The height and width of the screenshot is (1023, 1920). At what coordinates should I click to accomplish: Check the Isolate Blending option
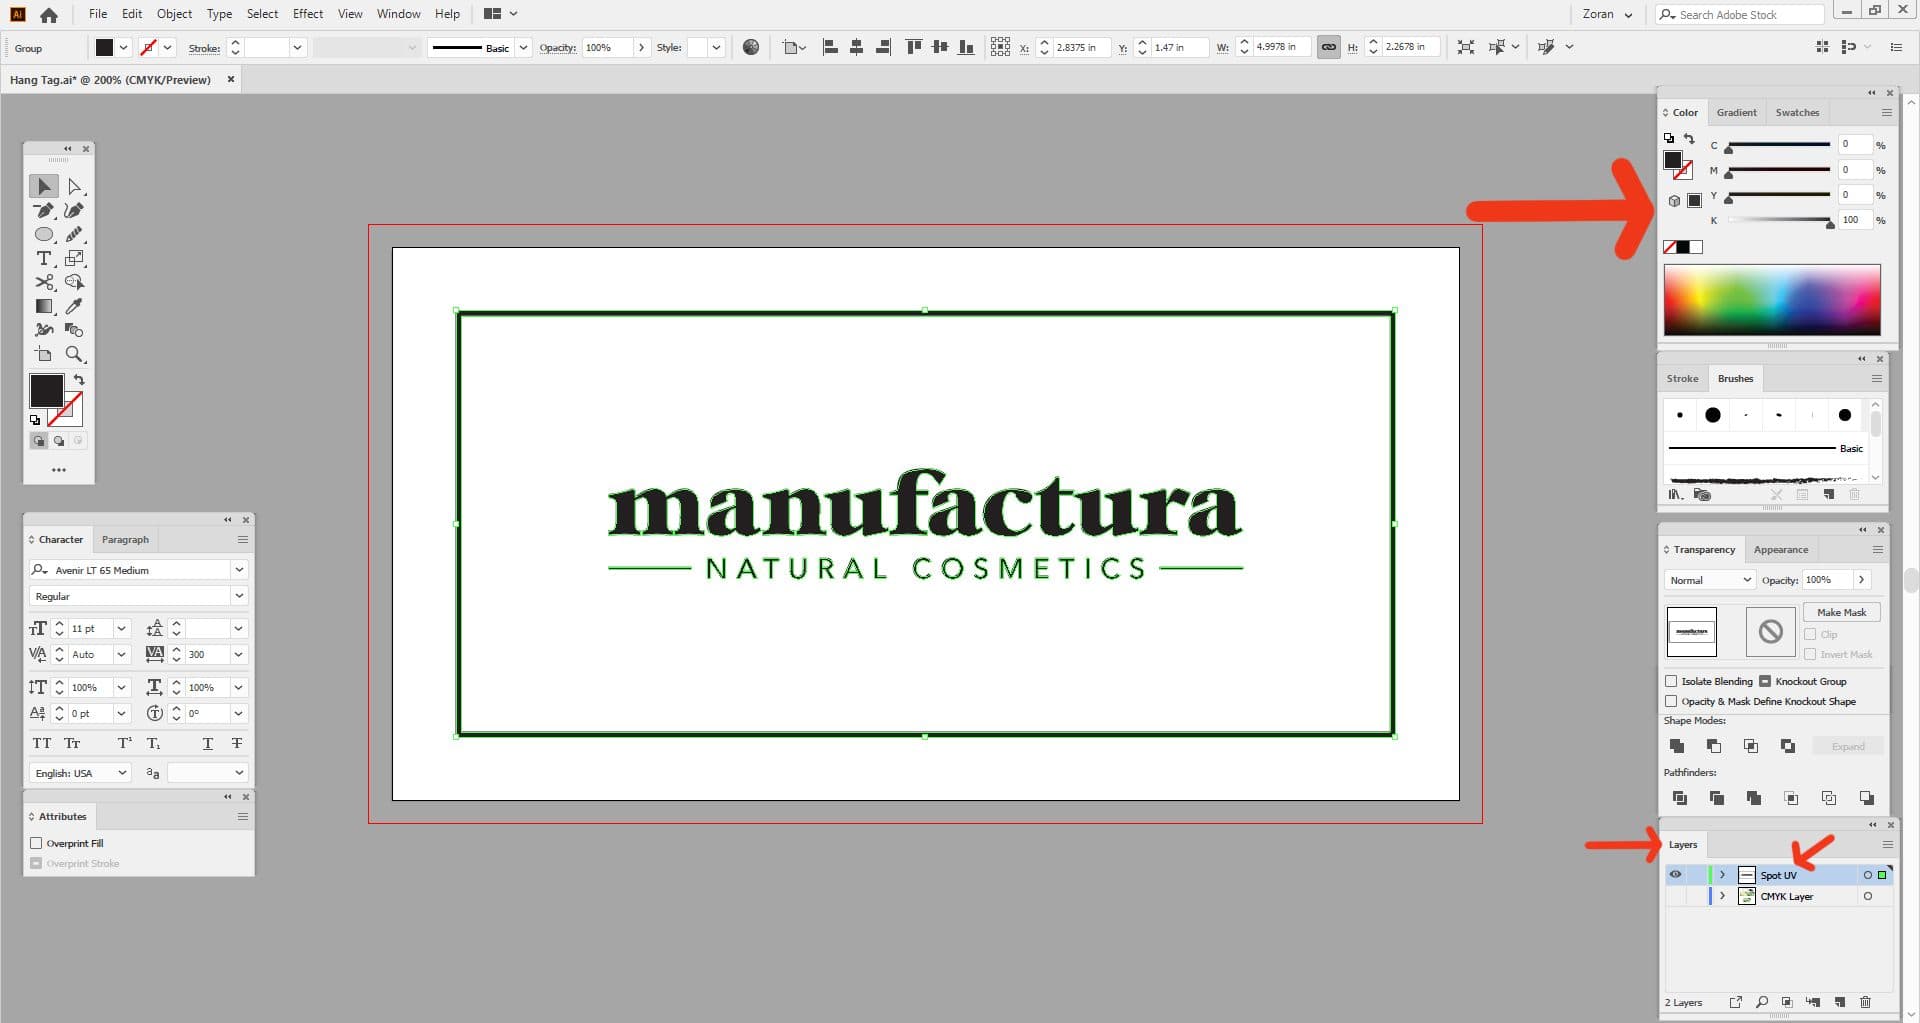click(x=1672, y=681)
